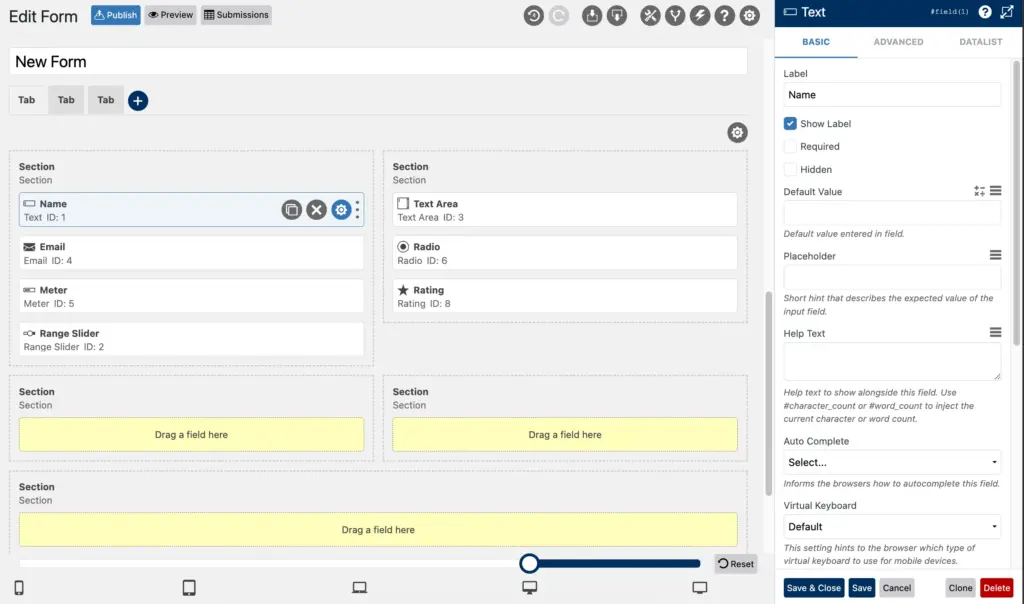Open the Auto Complete dropdown
Viewport: 1024px width, 604px height.
click(891, 462)
